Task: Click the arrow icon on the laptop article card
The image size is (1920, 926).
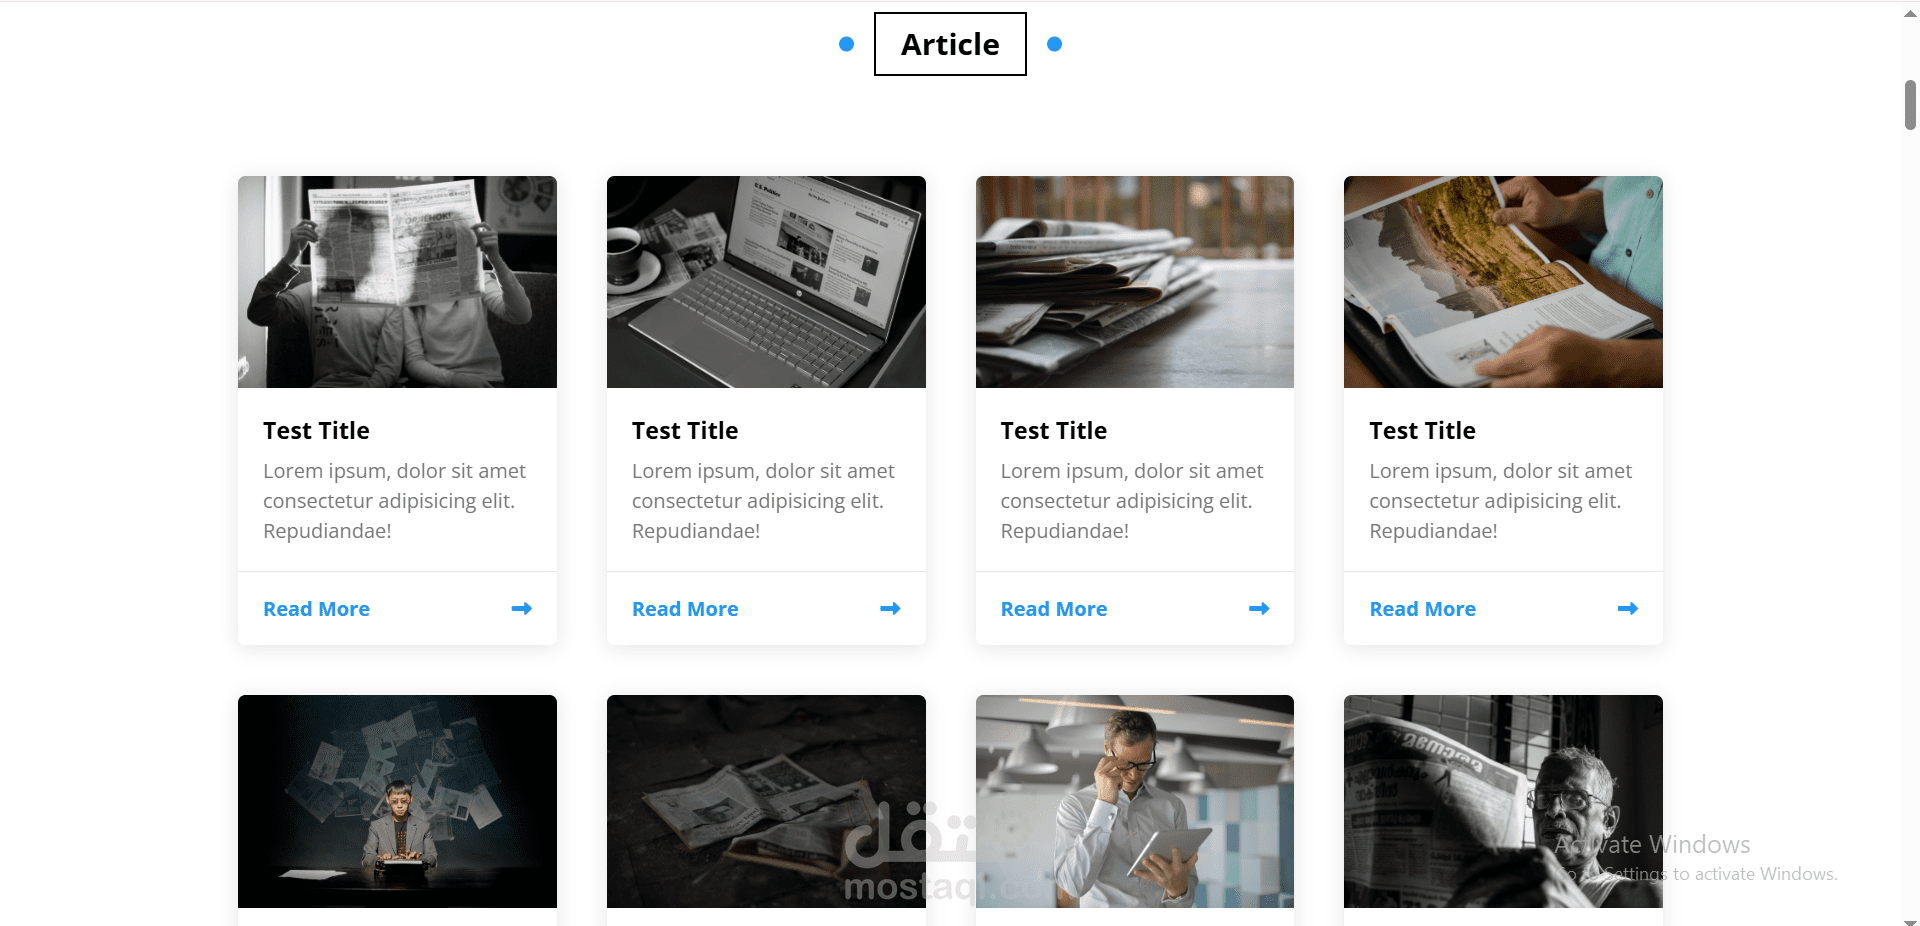Action: (890, 609)
